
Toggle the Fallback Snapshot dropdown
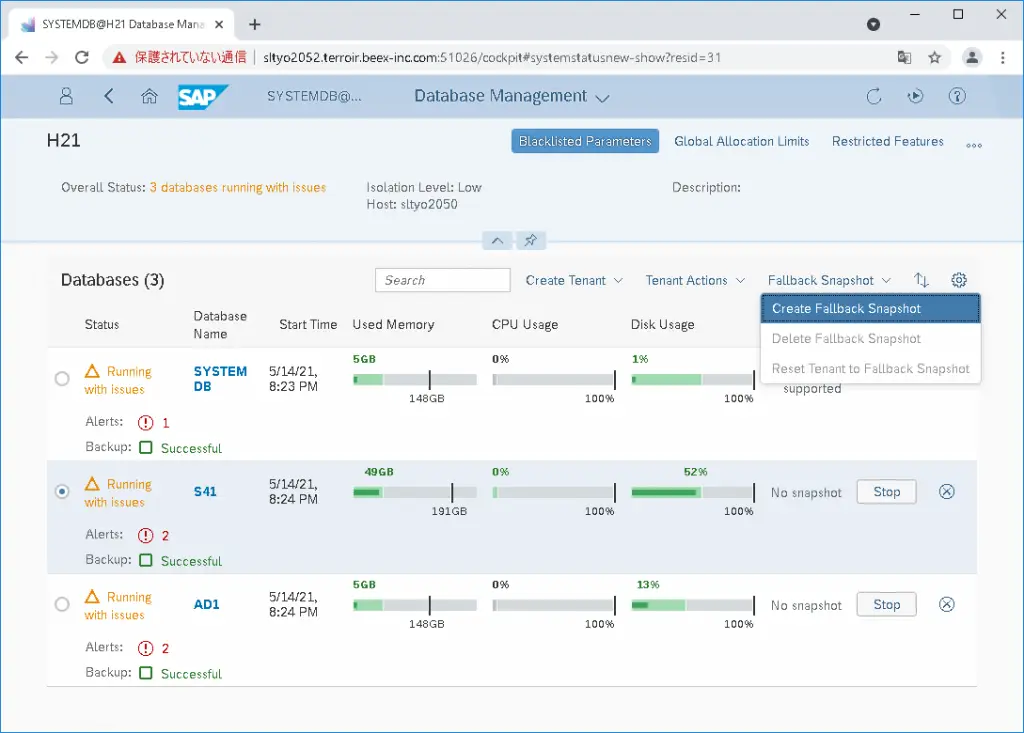pos(829,280)
